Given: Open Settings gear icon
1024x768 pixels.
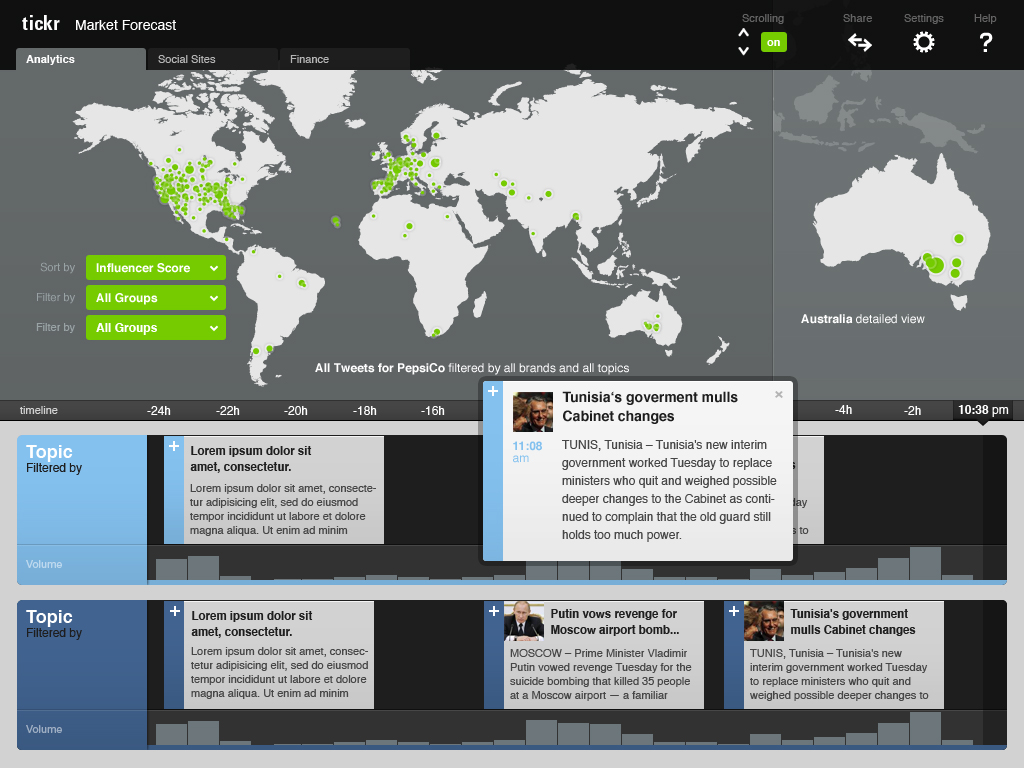Looking at the screenshot, I should [x=923, y=42].
